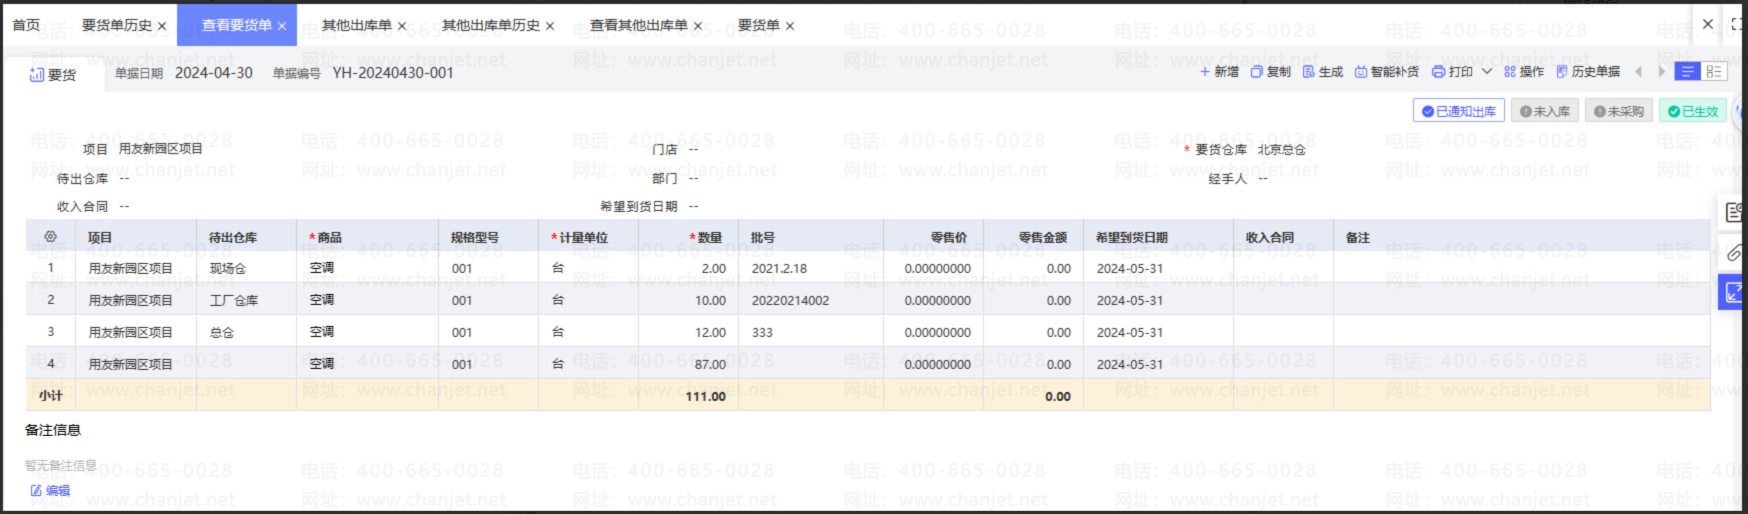Close the 其他出库单 tab
This screenshot has width=1748, height=514.
click(402, 26)
